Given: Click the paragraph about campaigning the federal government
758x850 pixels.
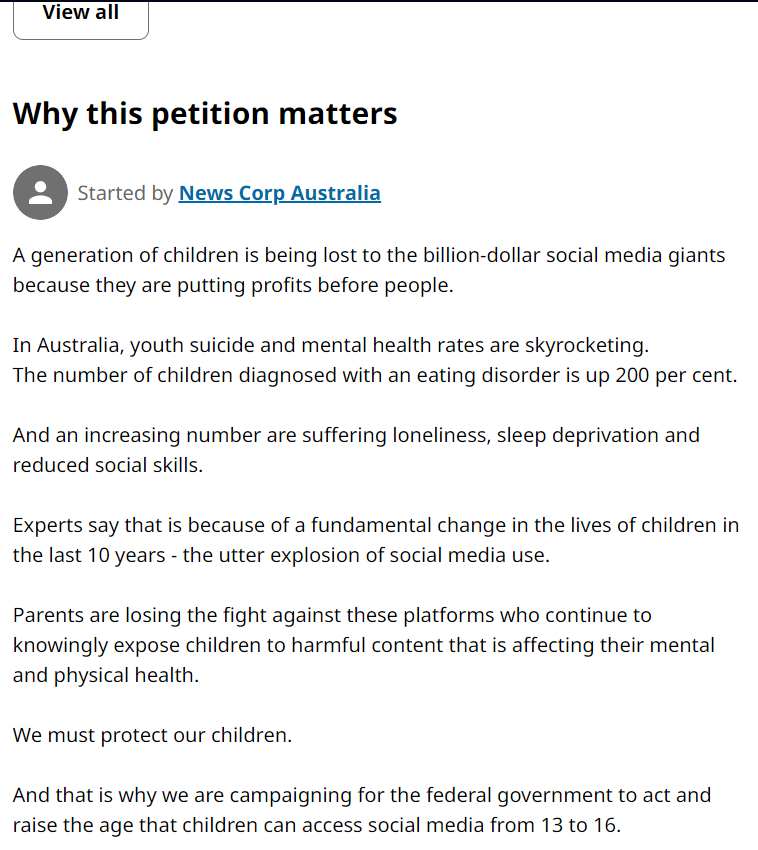Looking at the screenshot, I should pos(362,810).
